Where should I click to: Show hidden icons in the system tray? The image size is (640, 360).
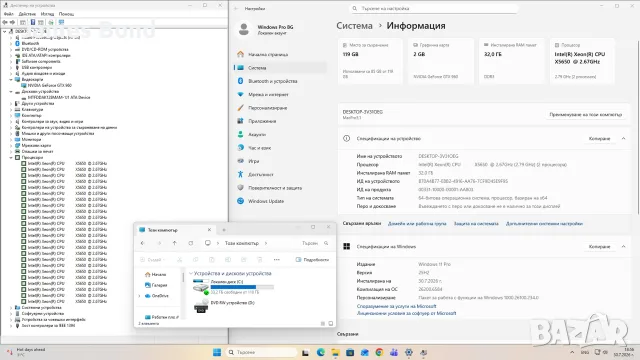coord(572,352)
